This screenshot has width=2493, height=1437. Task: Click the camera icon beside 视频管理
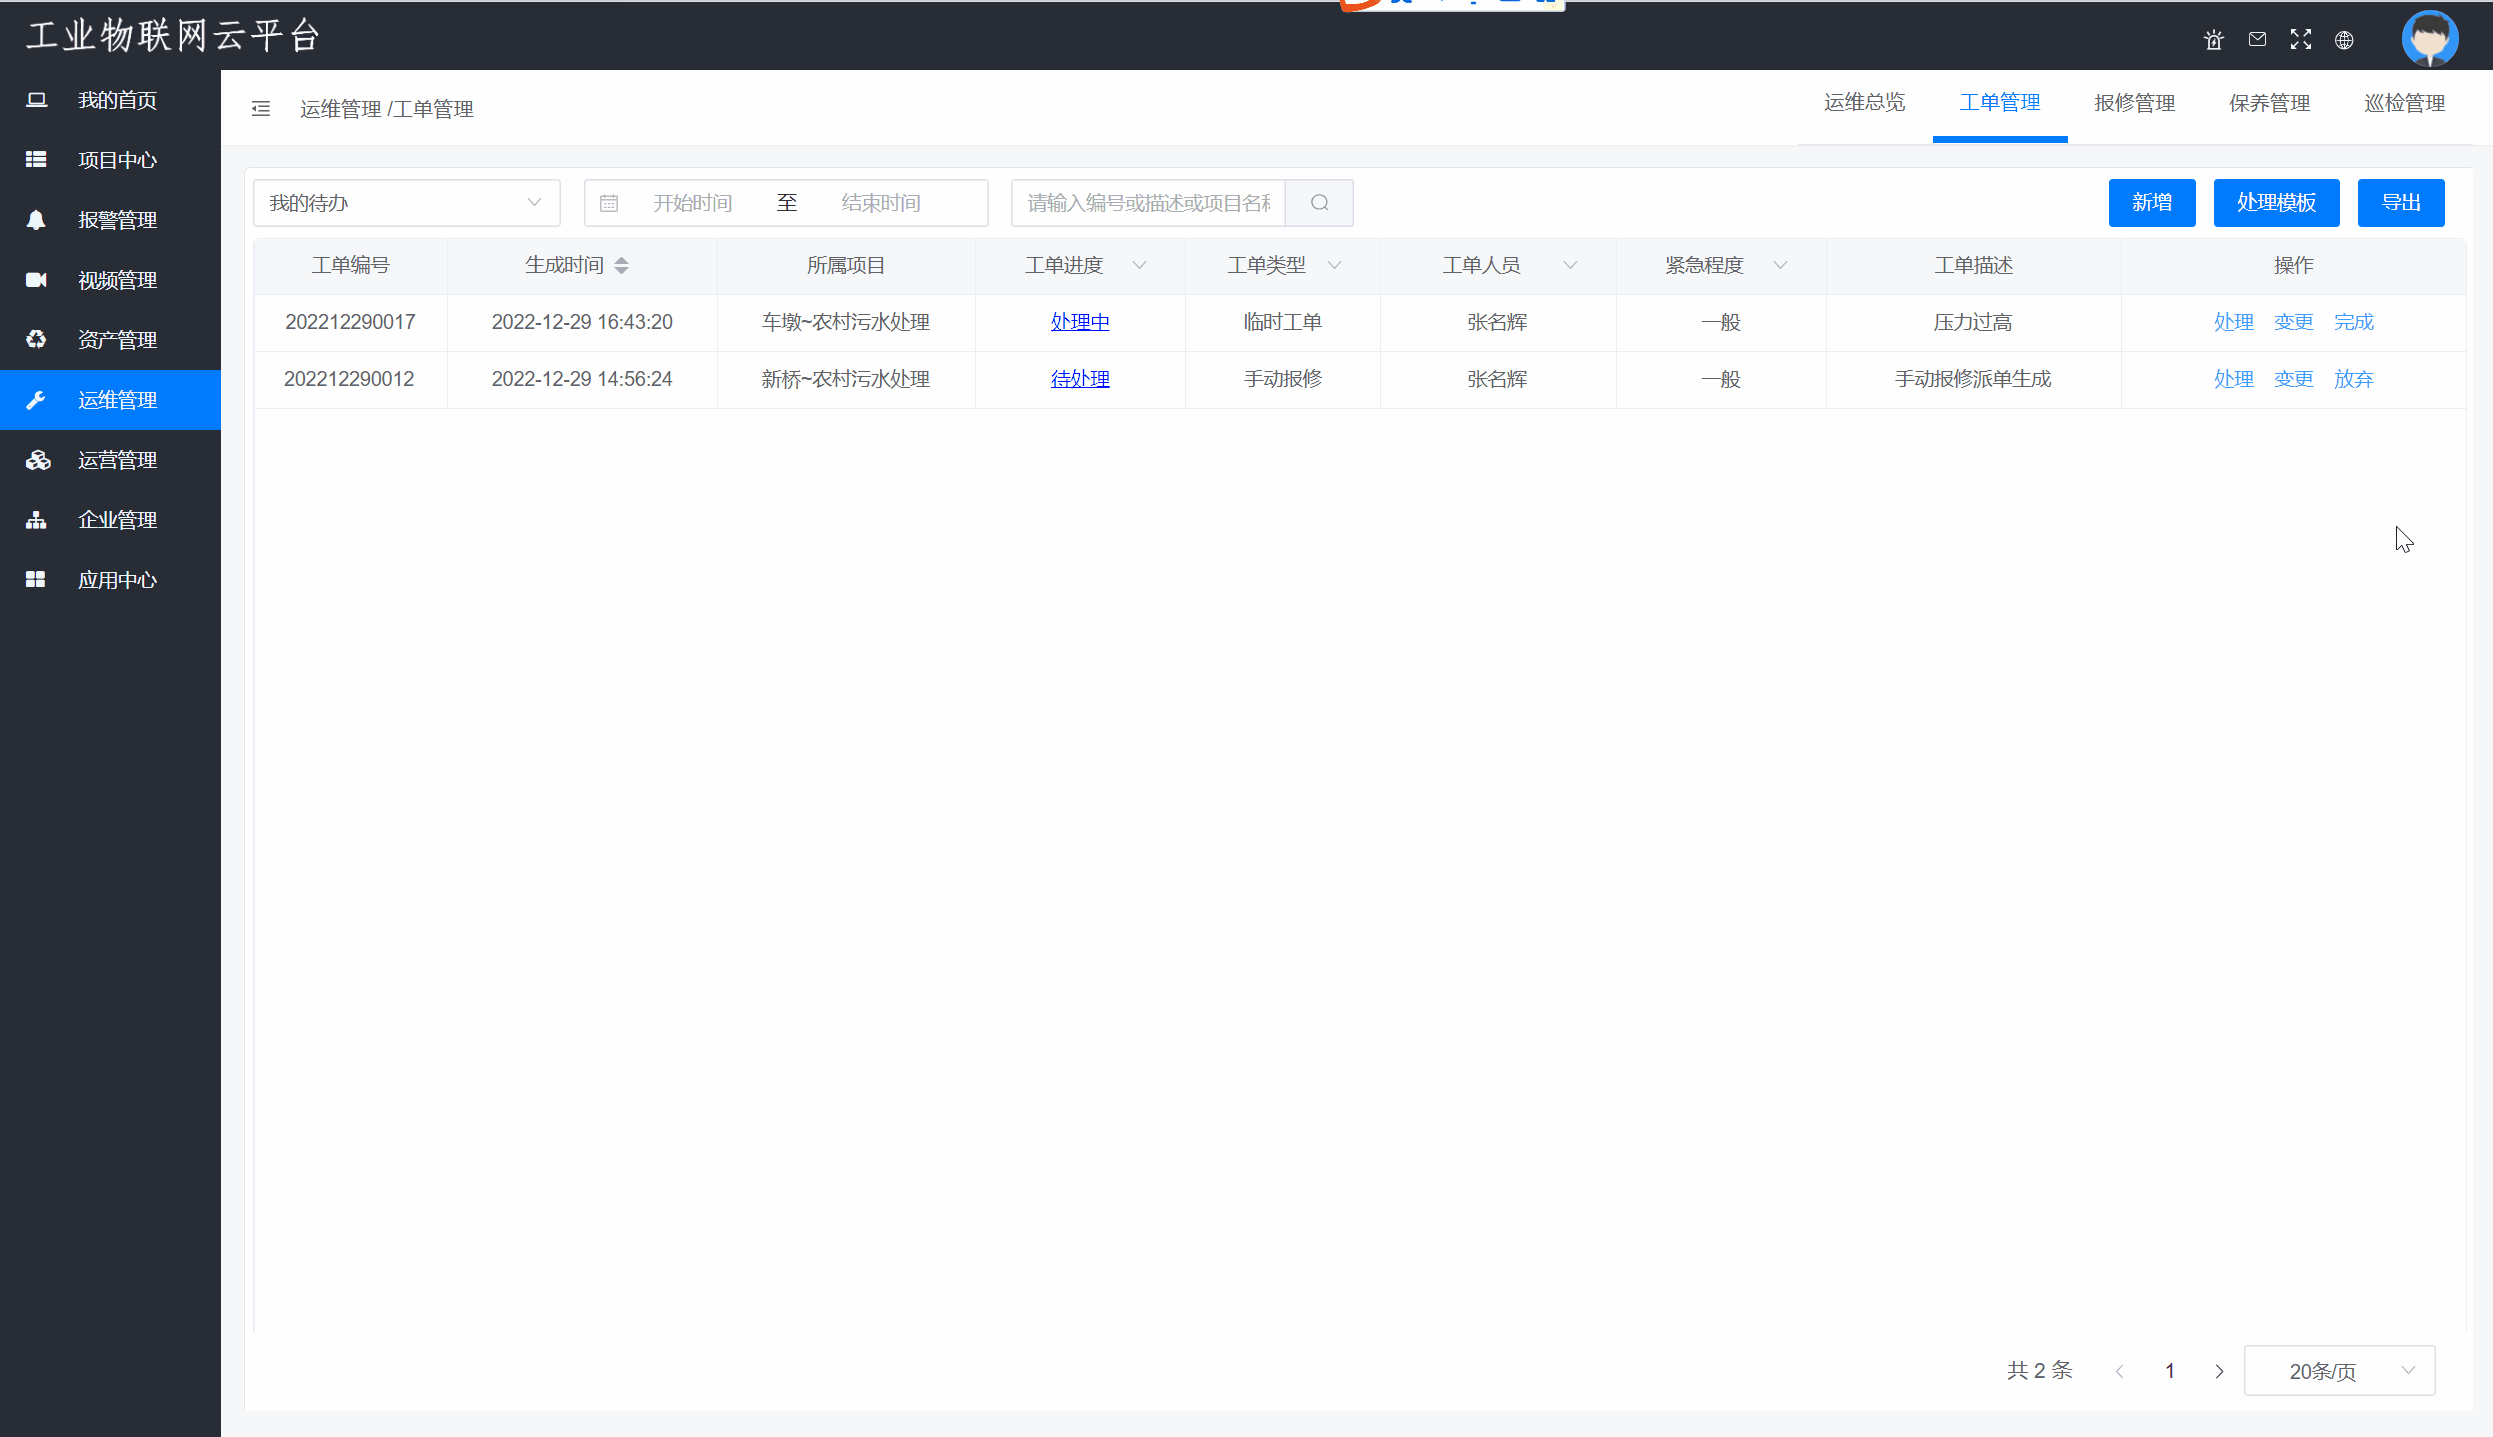(x=36, y=280)
